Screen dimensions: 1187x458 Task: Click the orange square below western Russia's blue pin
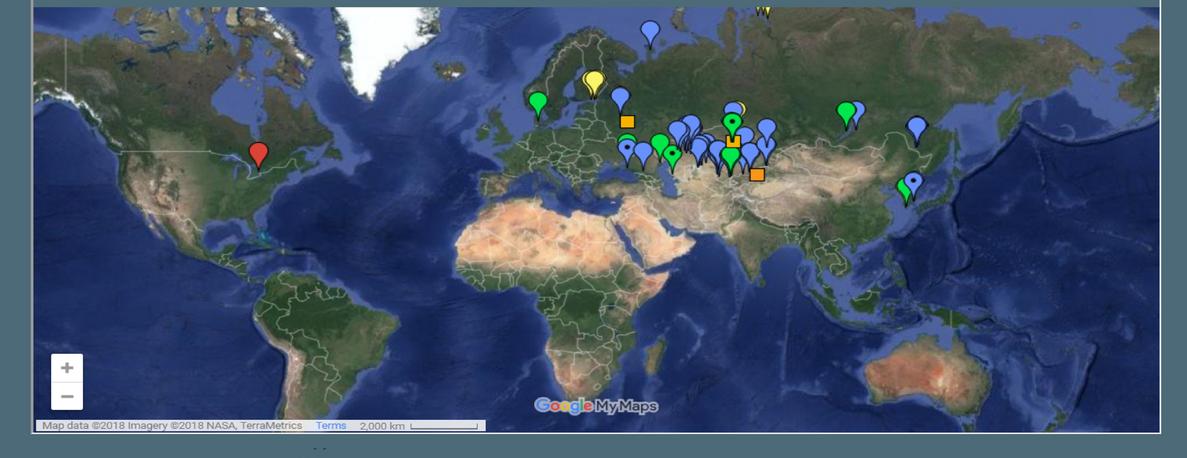click(627, 122)
